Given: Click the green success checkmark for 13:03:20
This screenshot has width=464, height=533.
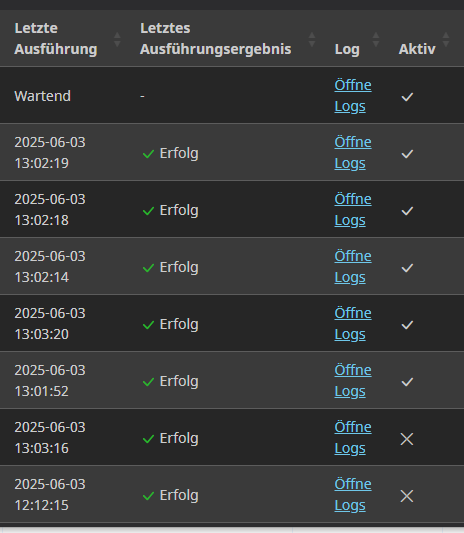Looking at the screenshot, I should tap(149, 325).
